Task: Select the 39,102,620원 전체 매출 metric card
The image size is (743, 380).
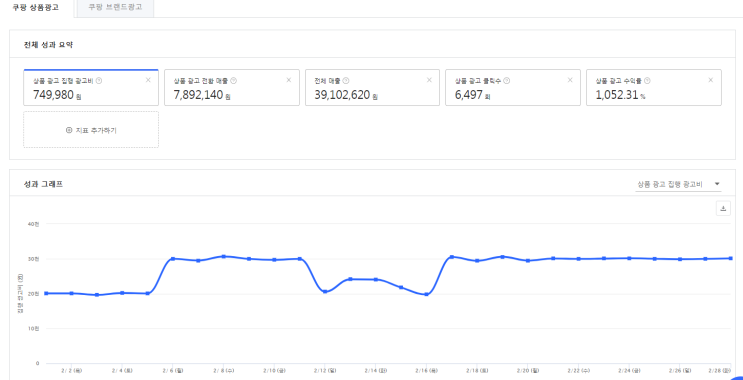Action: [372, 88]
